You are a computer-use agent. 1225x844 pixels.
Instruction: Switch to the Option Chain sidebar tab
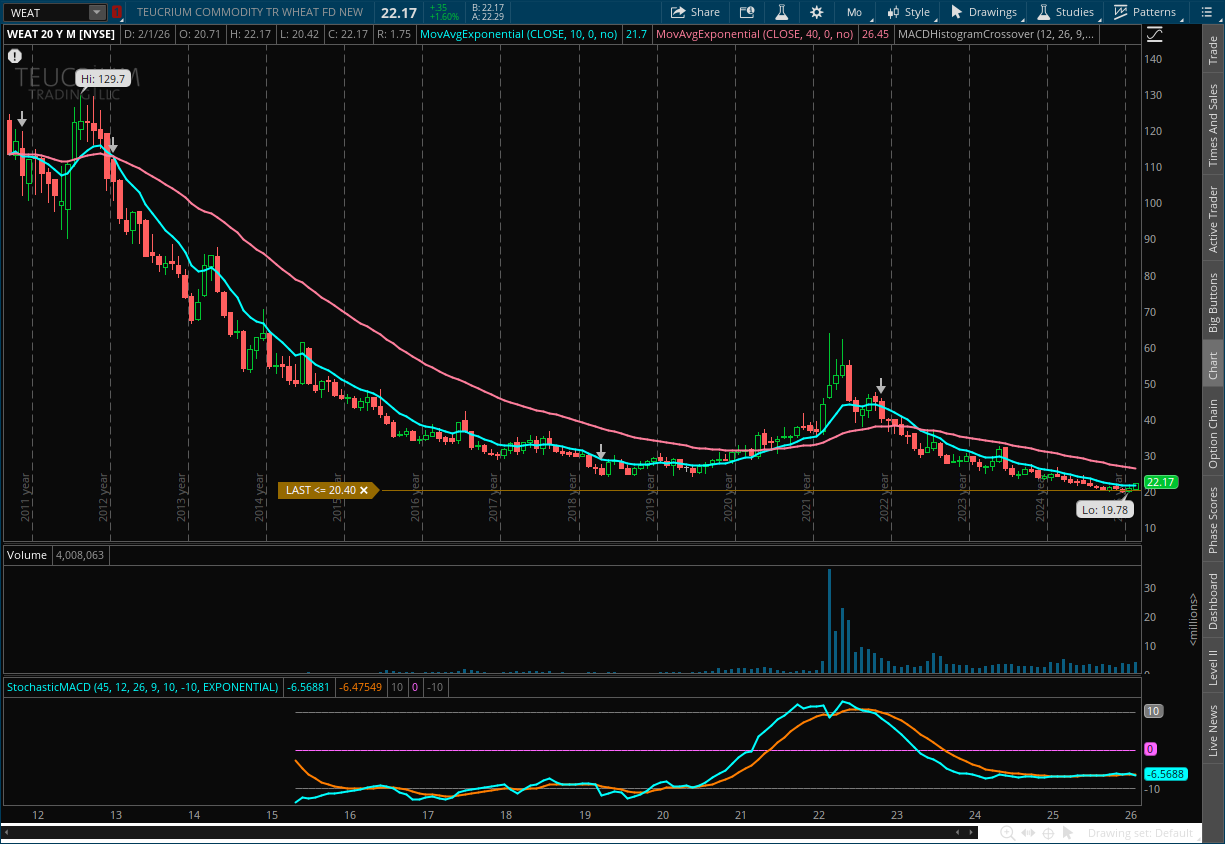coord(1213,434)
